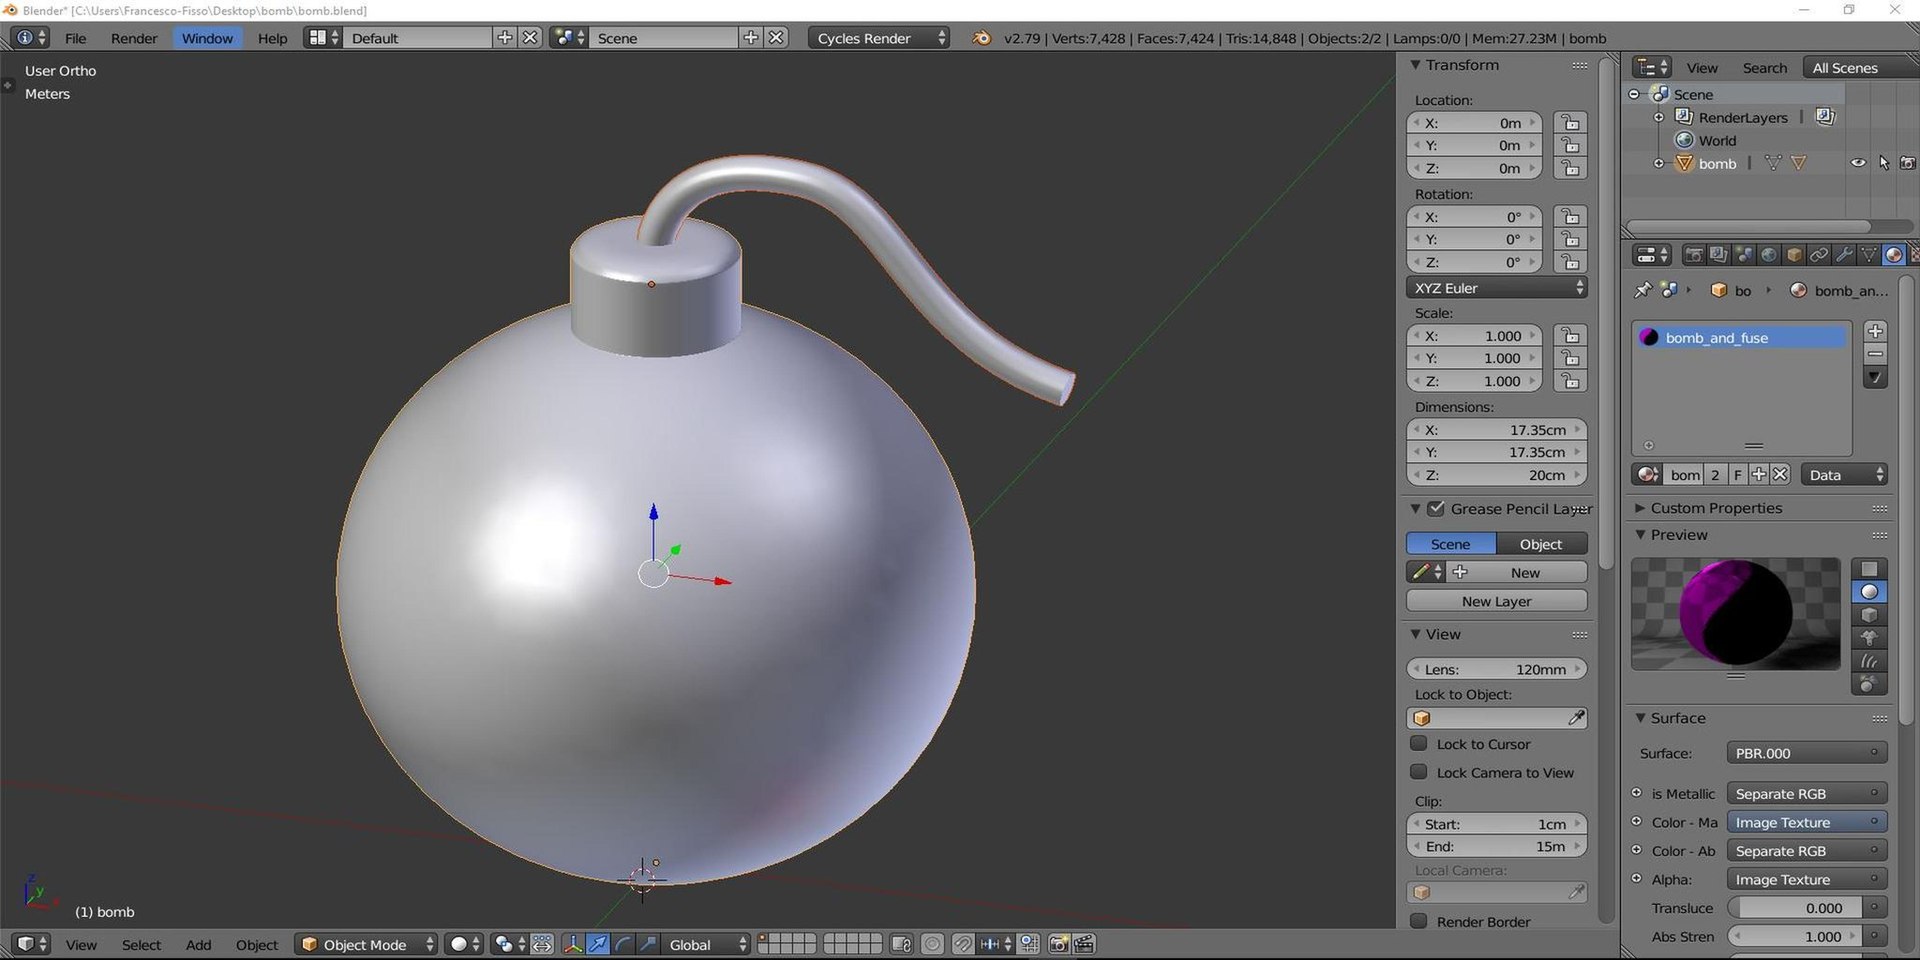
Task: Open the File menu
Action: click(x=75, y=38)
